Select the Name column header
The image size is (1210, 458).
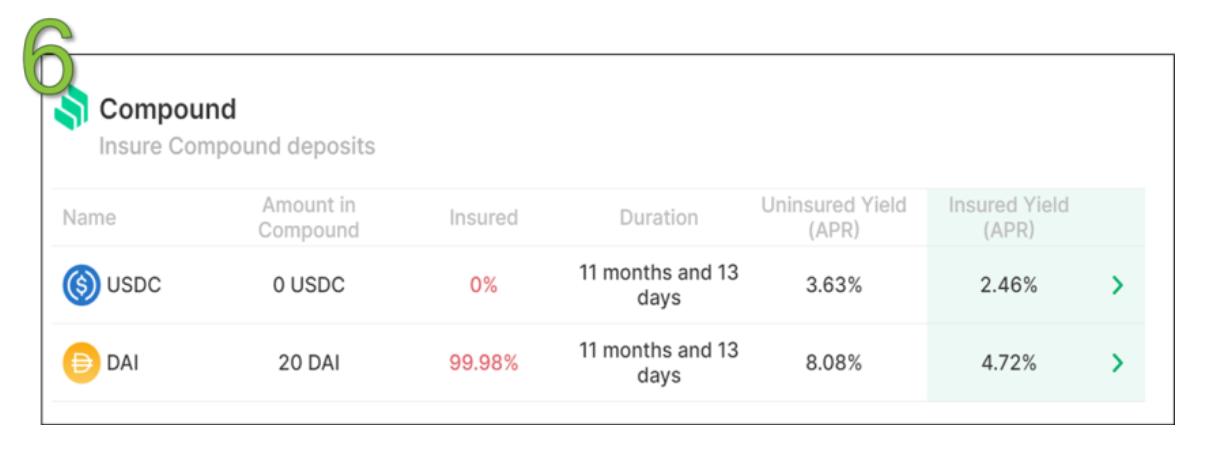pyautogui.click(x=89, y=218)
